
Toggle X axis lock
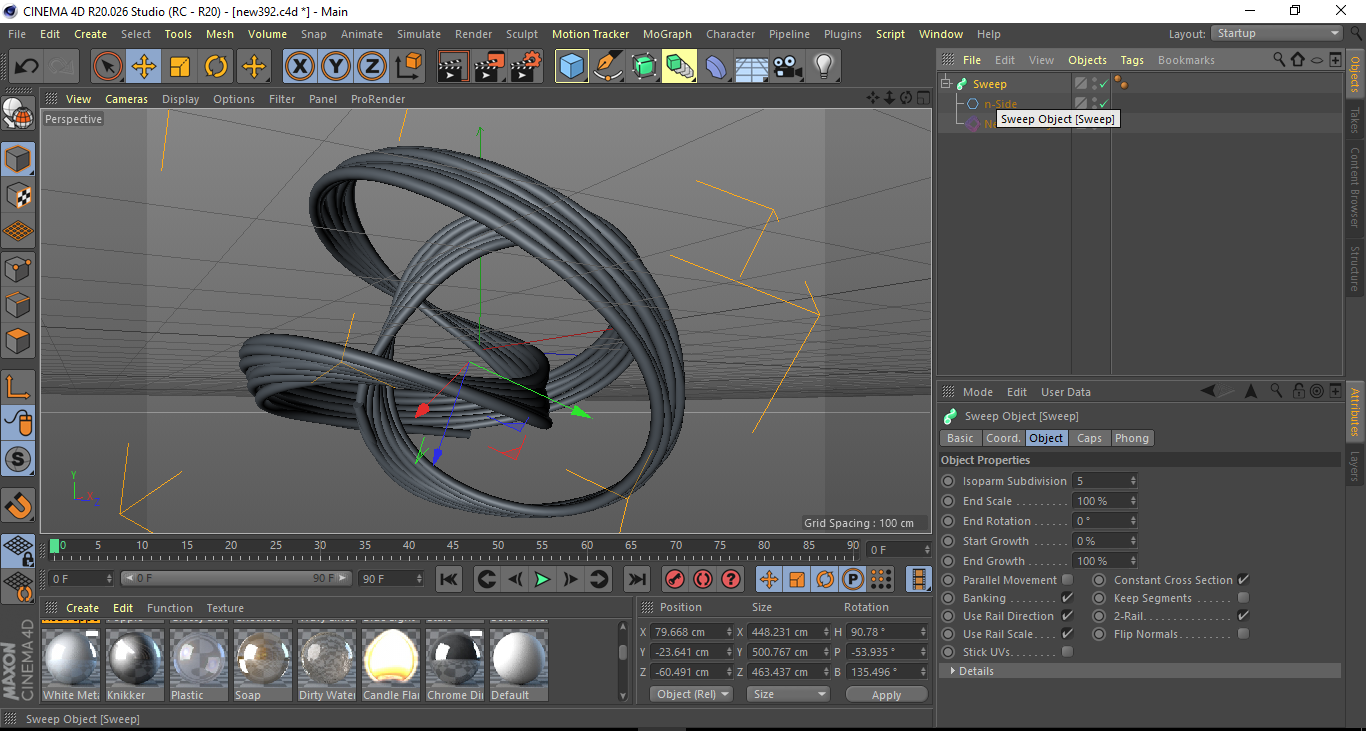point(300,67)
